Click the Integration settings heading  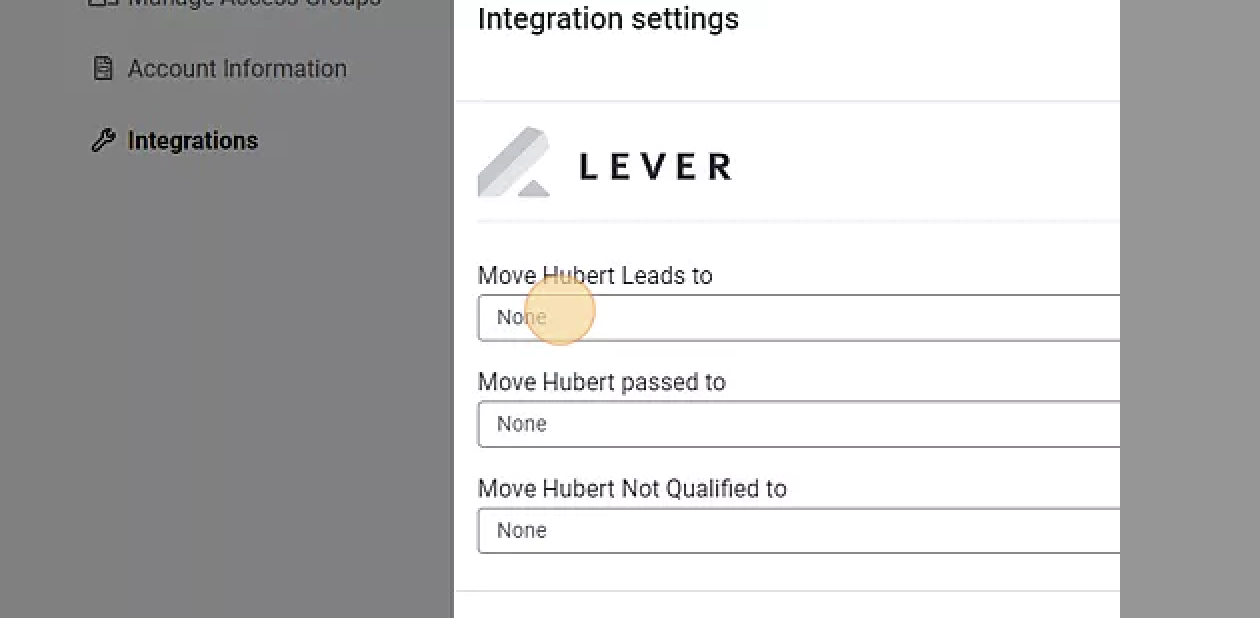pyautogui.click(x=608, y=19)
